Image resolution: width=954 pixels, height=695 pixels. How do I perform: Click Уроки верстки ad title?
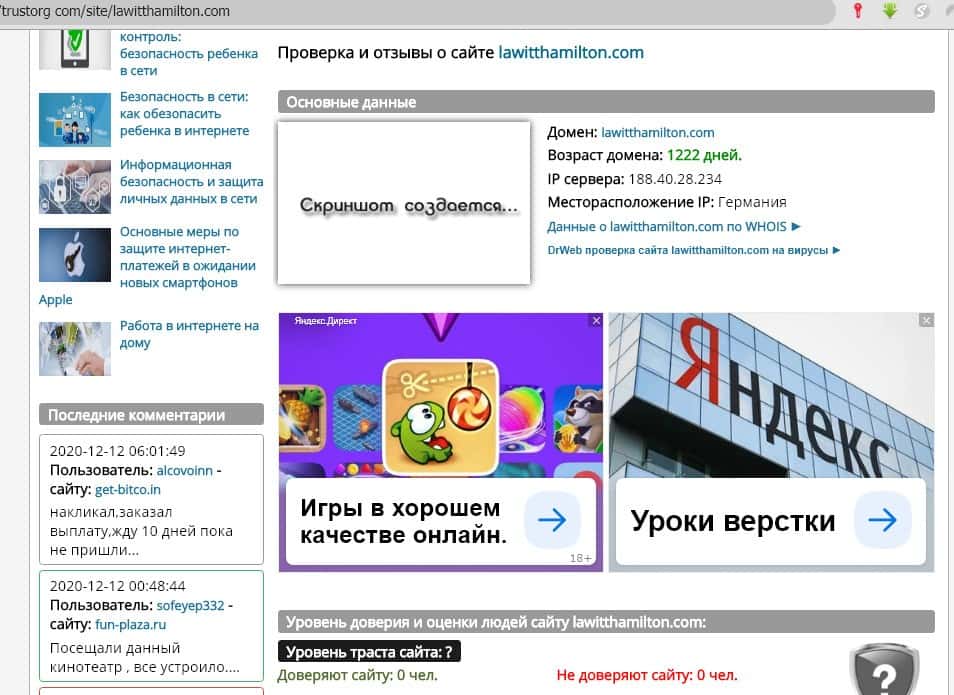[x=733, y=521]
